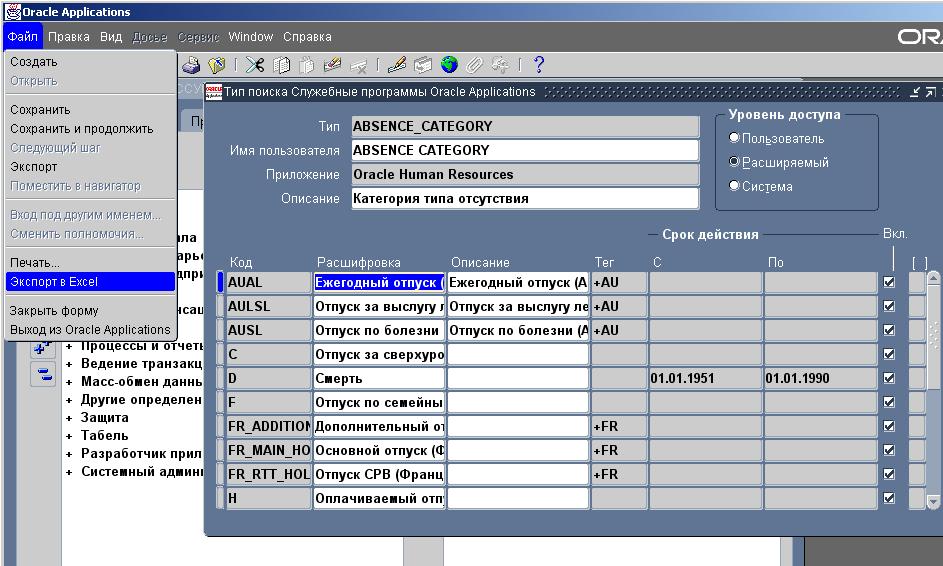Select the Система access level radio

click(x=735, y=186)
